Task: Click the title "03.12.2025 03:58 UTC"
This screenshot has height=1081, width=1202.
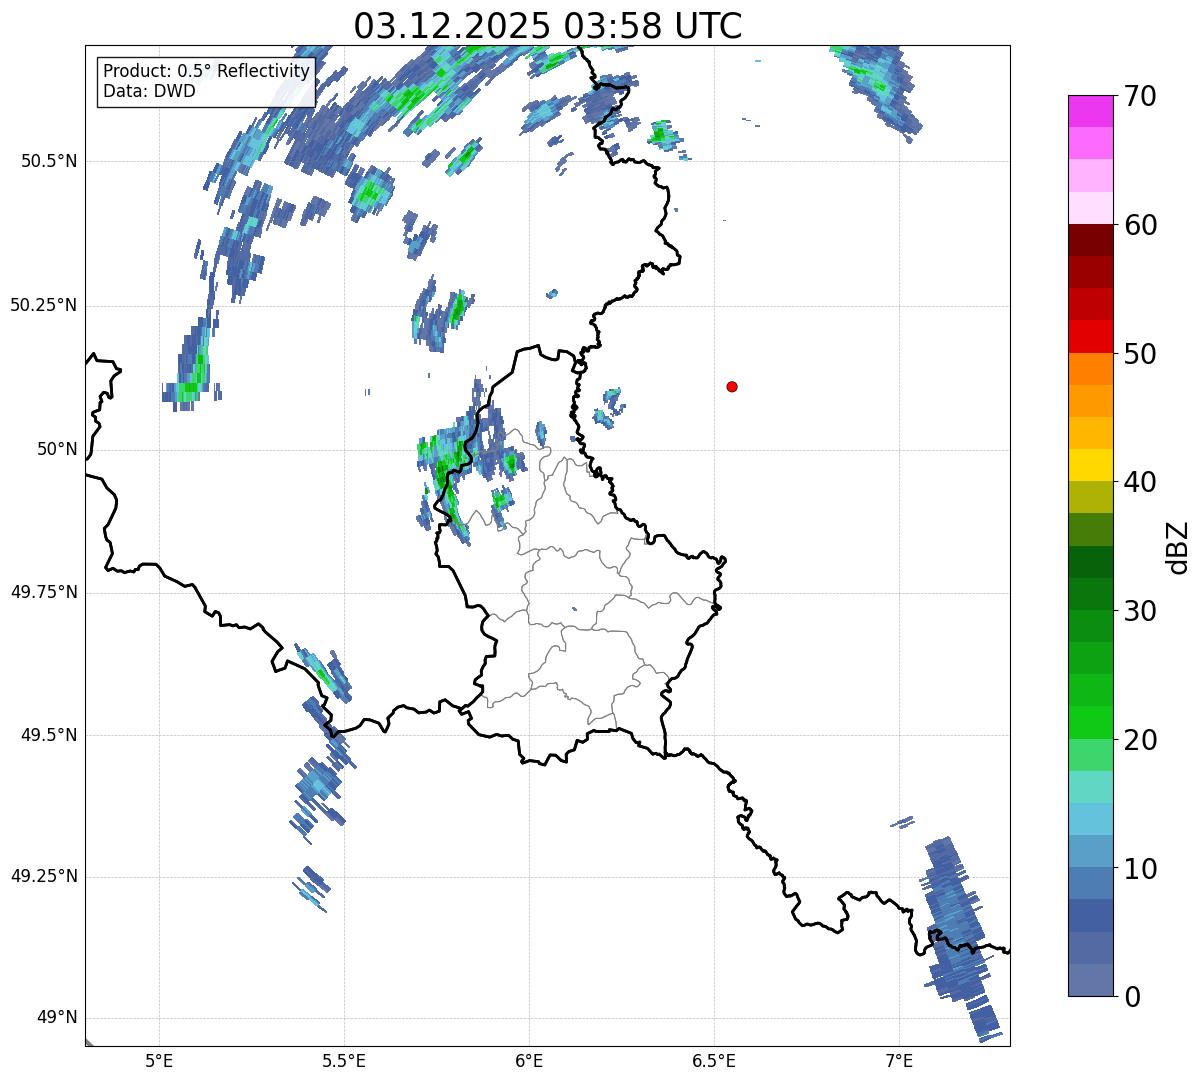Action: tap(548, 25)
